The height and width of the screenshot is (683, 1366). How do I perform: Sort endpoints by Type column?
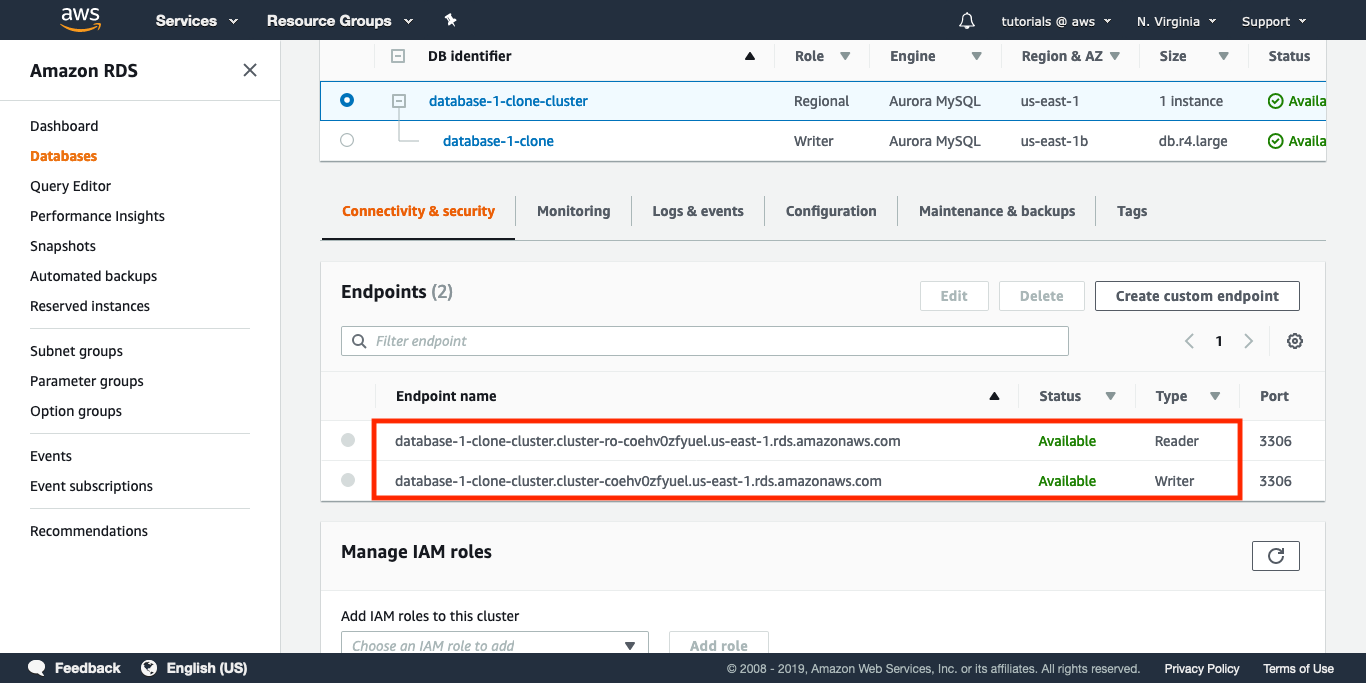coord(1215,396)
